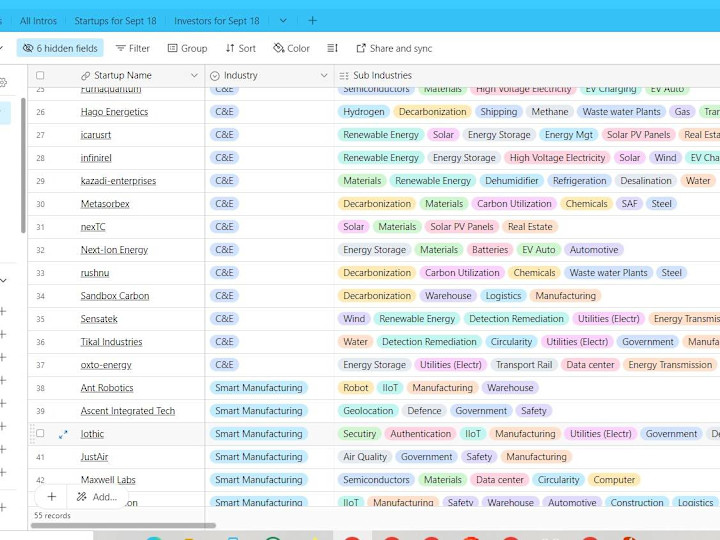Collapse the sidebar section chevron
The height and width of the screenshot is (540, 720).
tap(4, 280)
